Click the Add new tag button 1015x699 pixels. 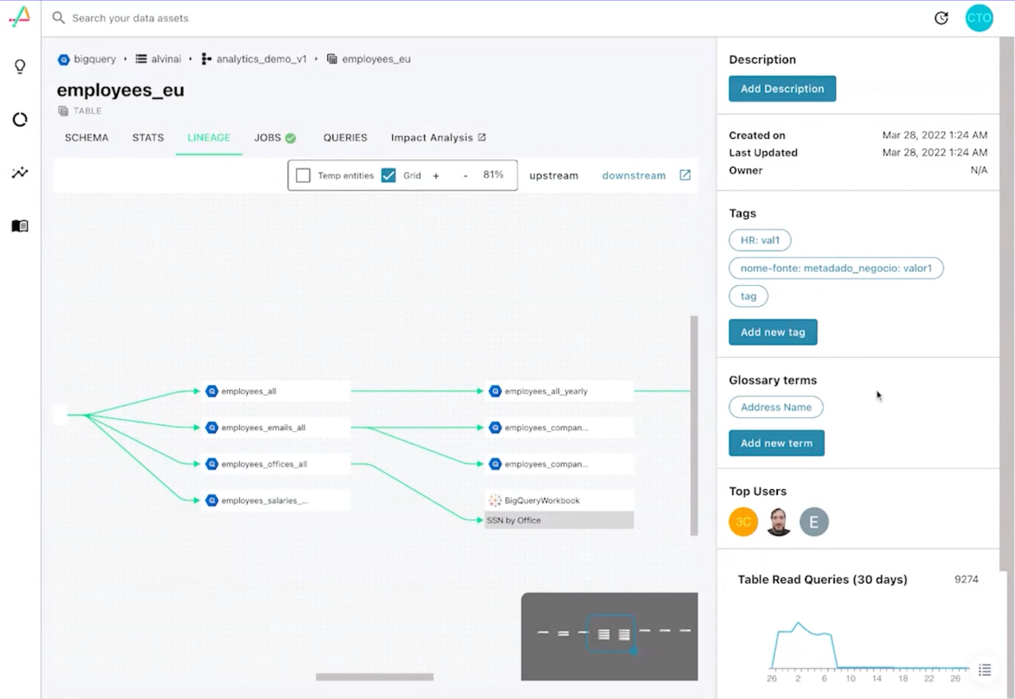click(773, 332)
